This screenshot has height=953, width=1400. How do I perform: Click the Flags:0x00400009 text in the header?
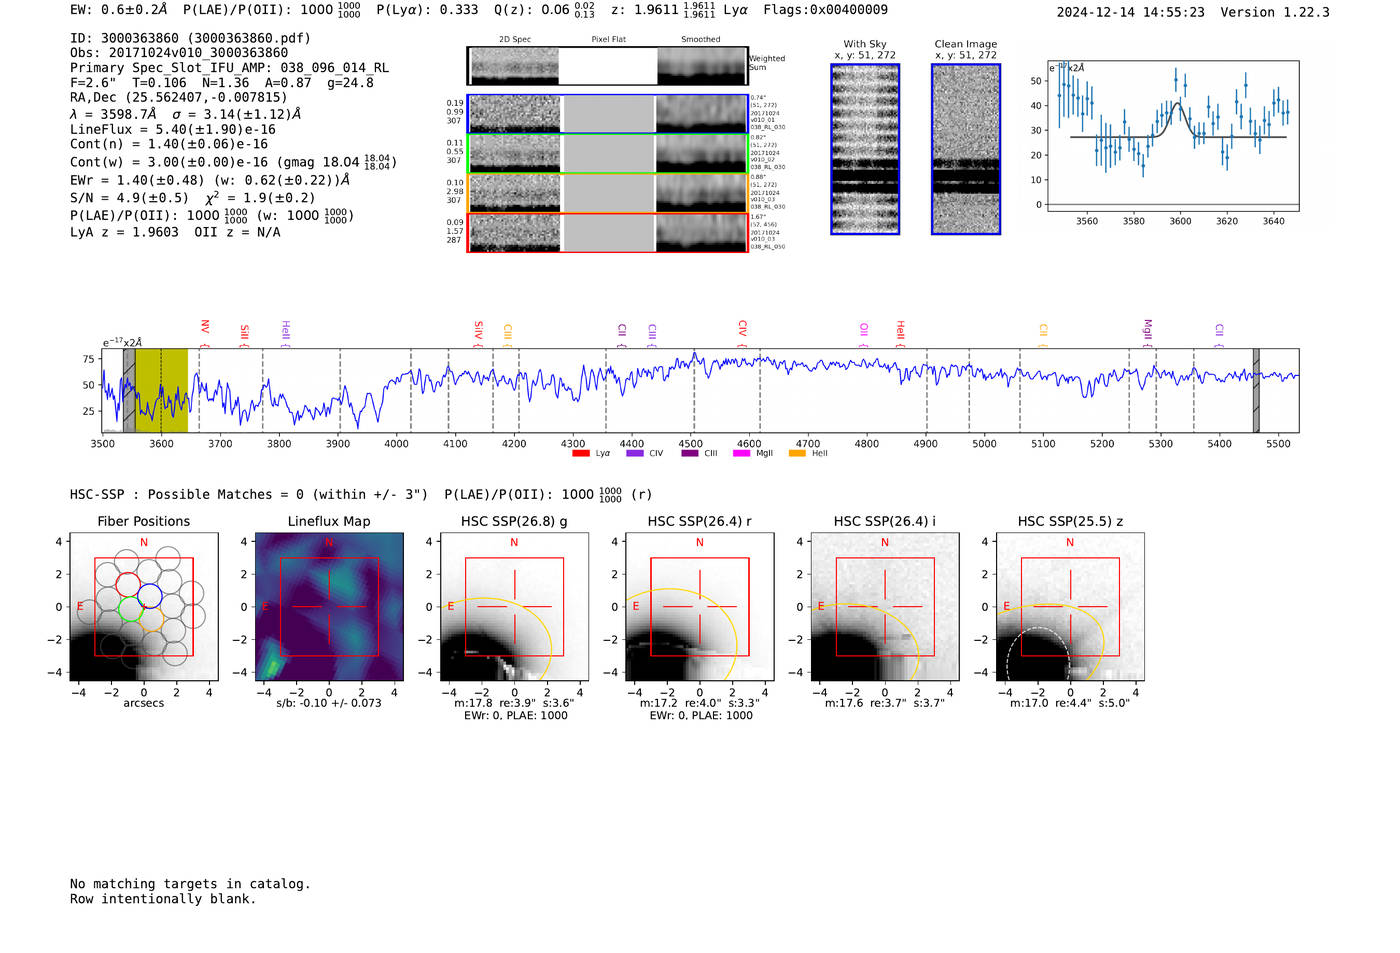pyautogui.click(x=825, y=10)
